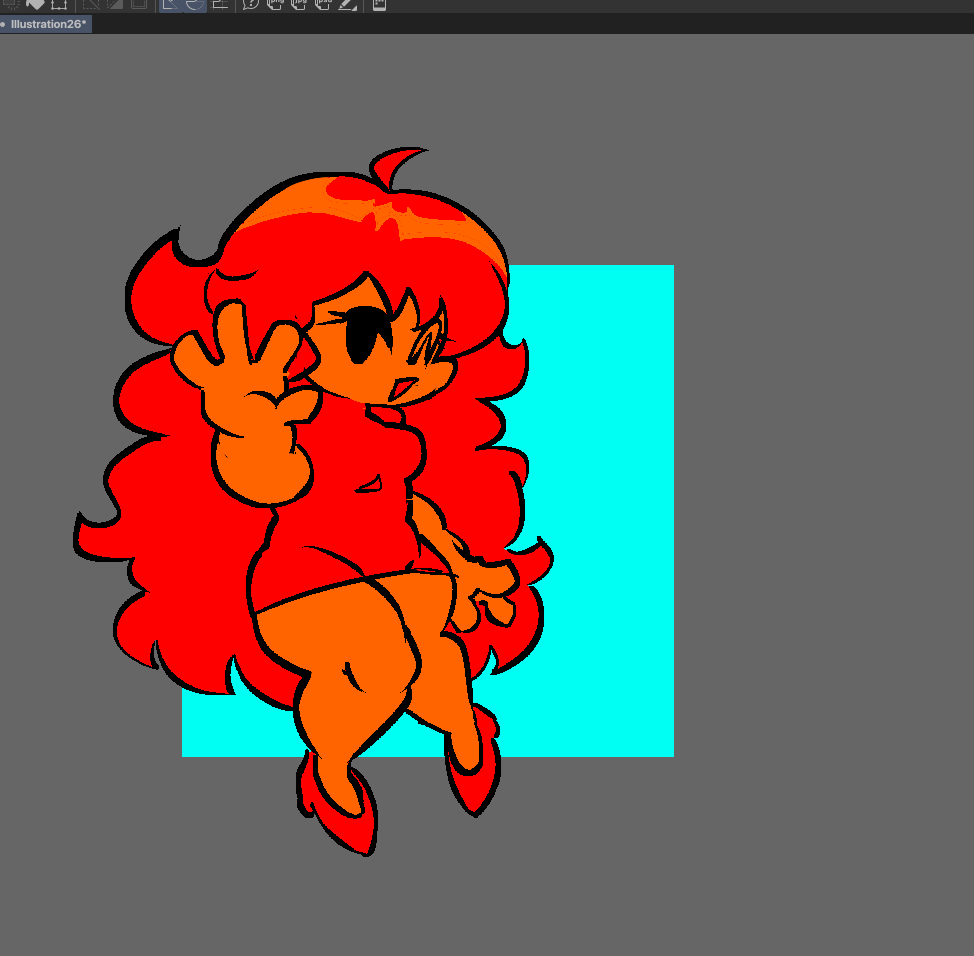
Task: Export image using the jpg icon
Action: pyautogui.click(x=299, y=4)
